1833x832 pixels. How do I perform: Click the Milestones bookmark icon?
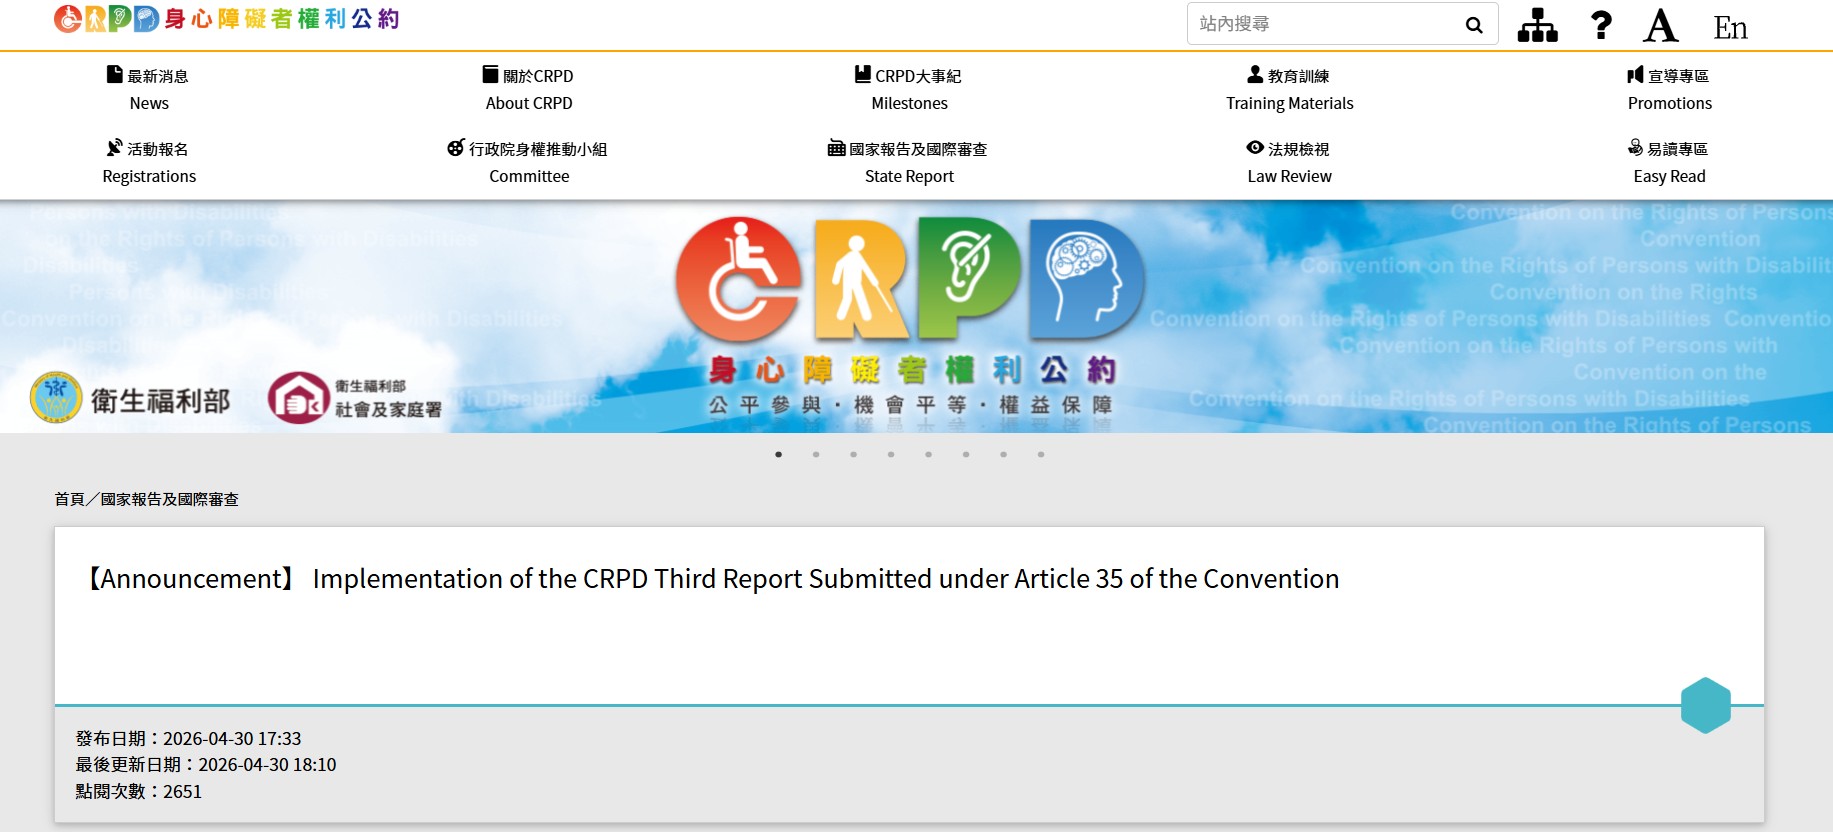coord(863,74)
